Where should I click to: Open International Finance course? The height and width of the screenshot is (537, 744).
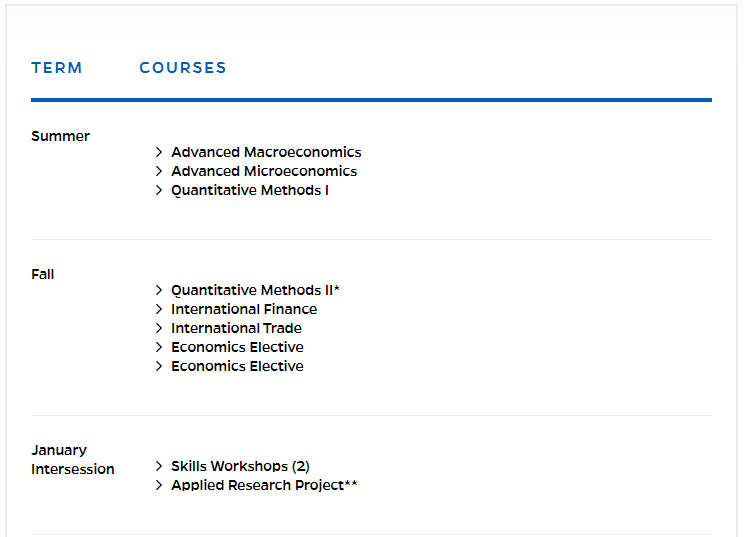pos(244,309)
